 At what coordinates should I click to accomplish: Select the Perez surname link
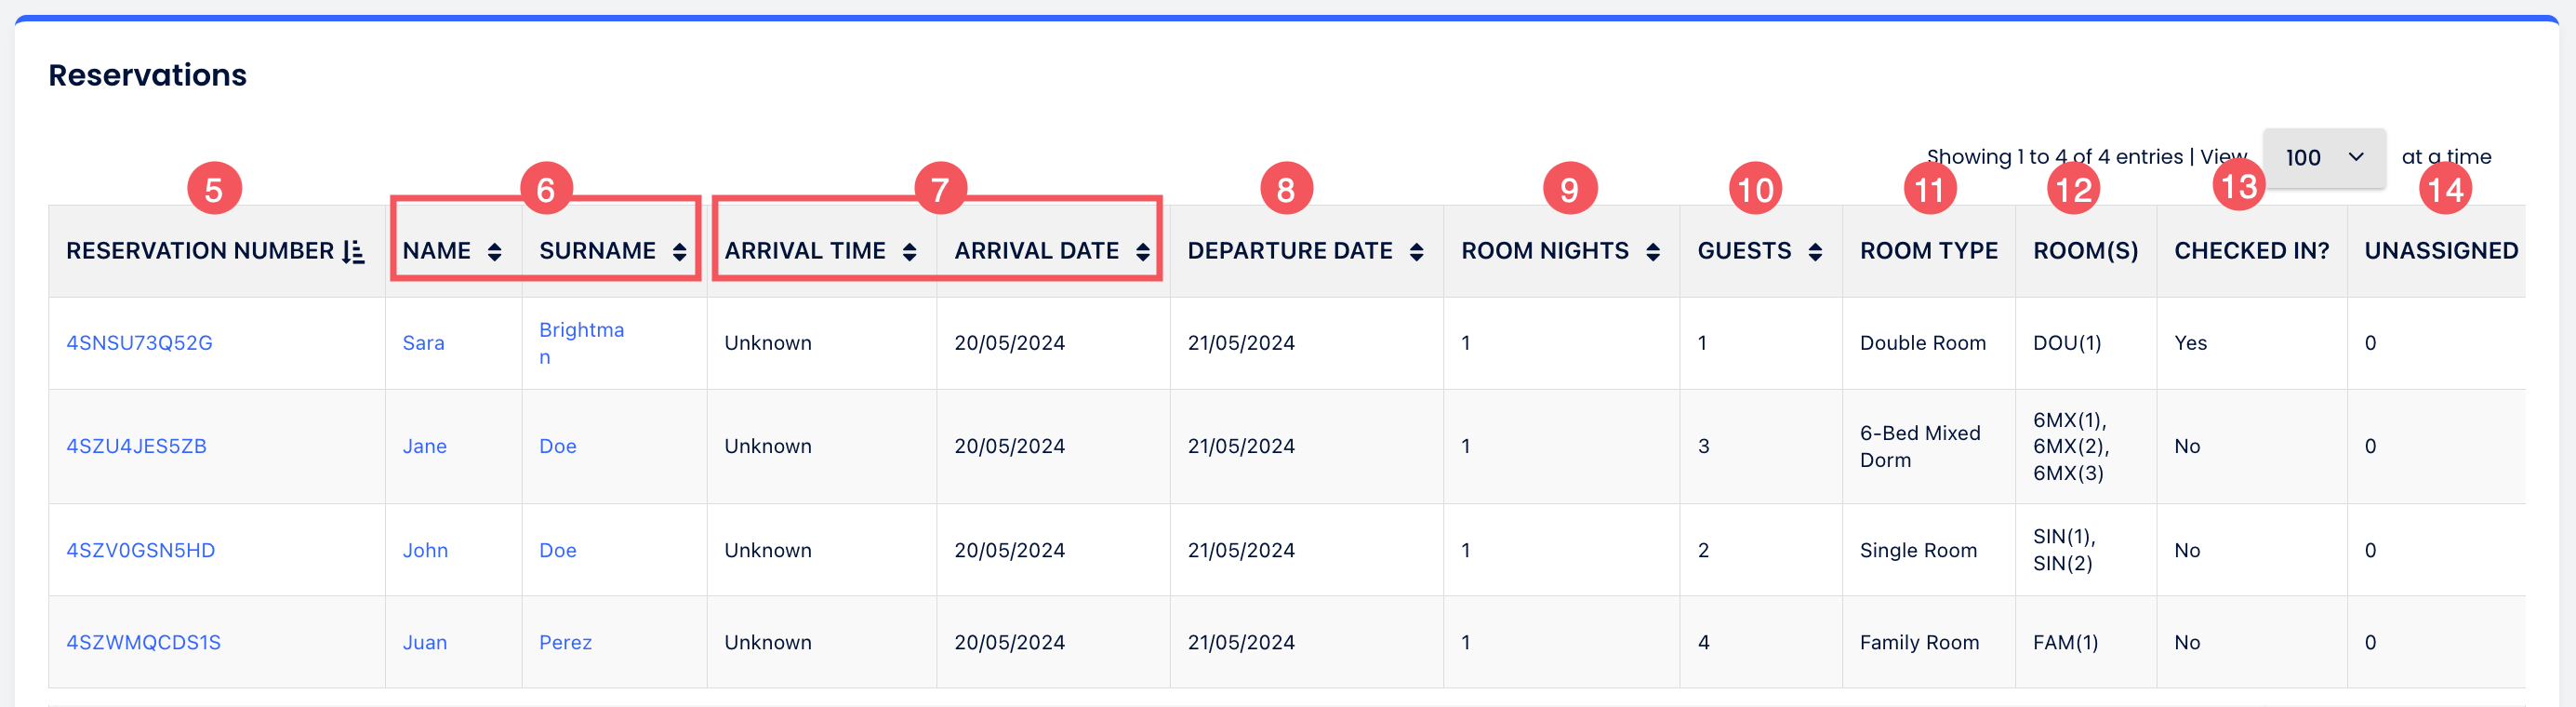[x=565, y=642]
